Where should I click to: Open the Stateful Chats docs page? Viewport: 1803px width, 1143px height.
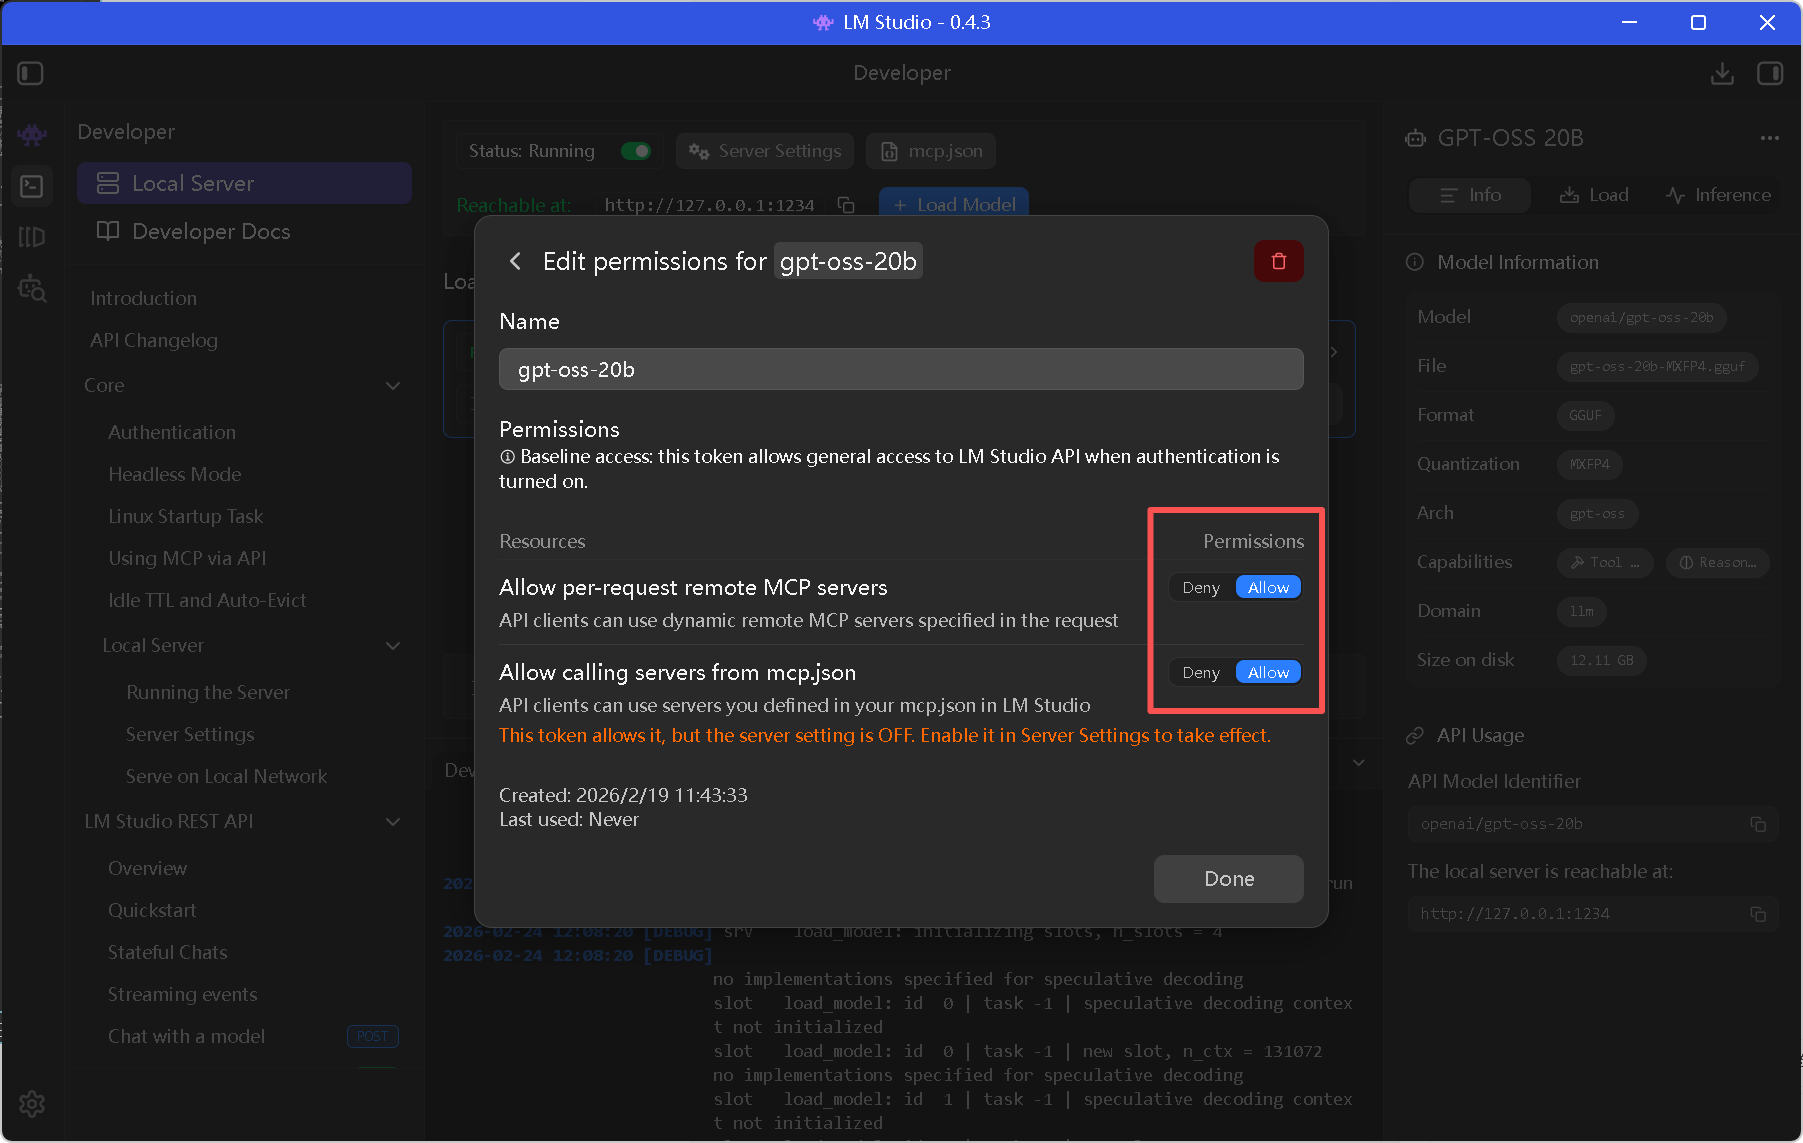(x=168, y=952)
